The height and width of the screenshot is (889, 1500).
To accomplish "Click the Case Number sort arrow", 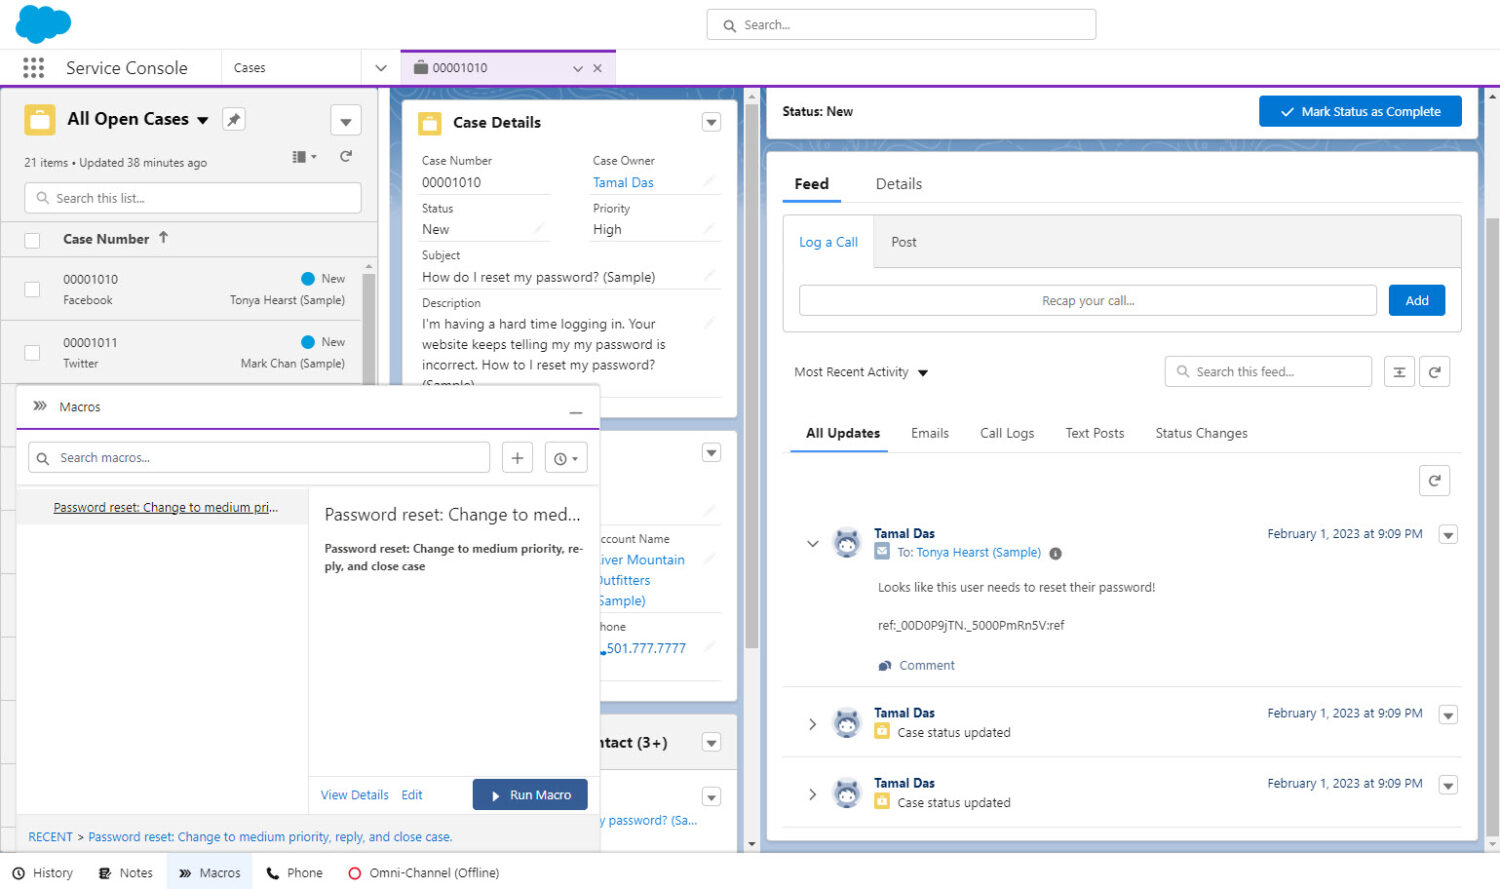I will coord(163,238).
